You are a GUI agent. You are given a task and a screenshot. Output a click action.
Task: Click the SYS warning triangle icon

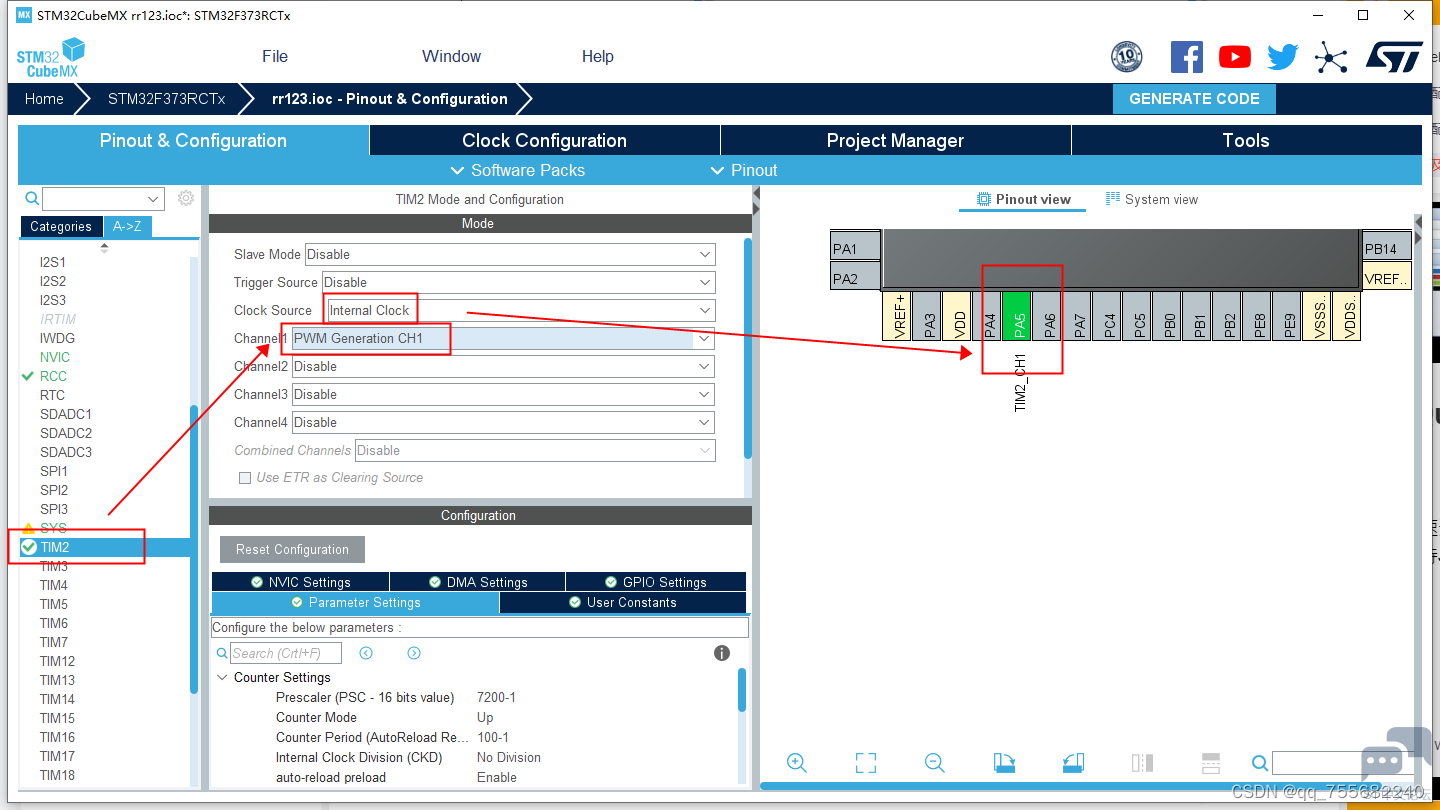click(x=28, y=528)
